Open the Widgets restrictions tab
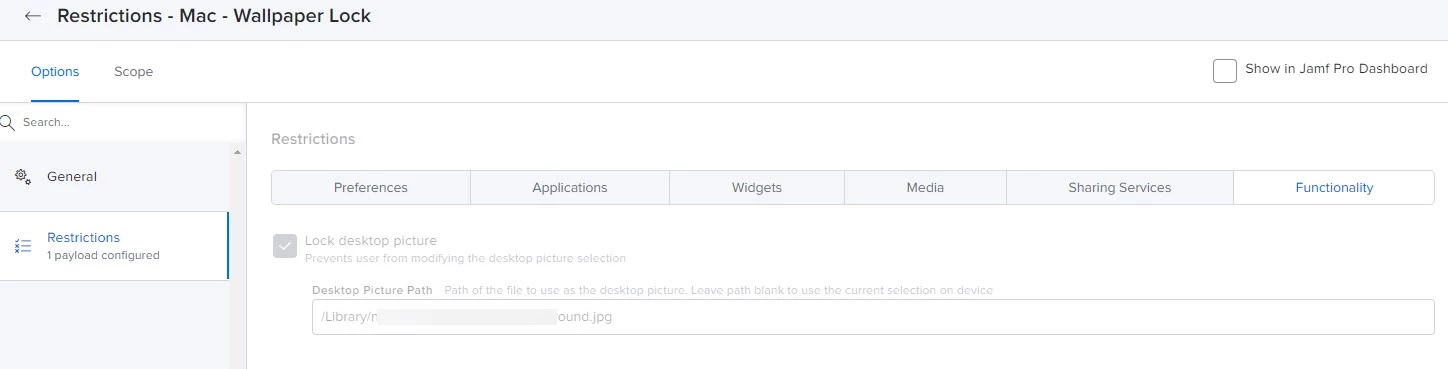The height and width of the screenshot is (369, 1448). (x=757, y=187)
